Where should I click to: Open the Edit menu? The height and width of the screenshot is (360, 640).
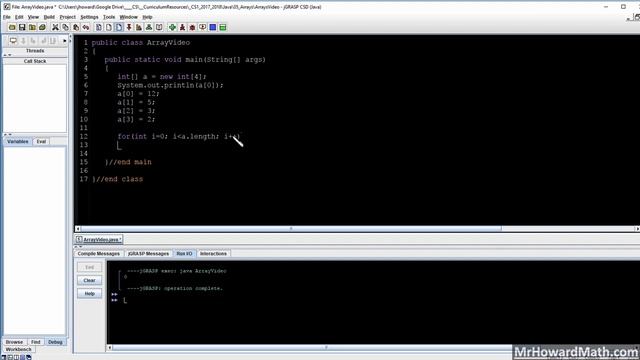[19, 17]
